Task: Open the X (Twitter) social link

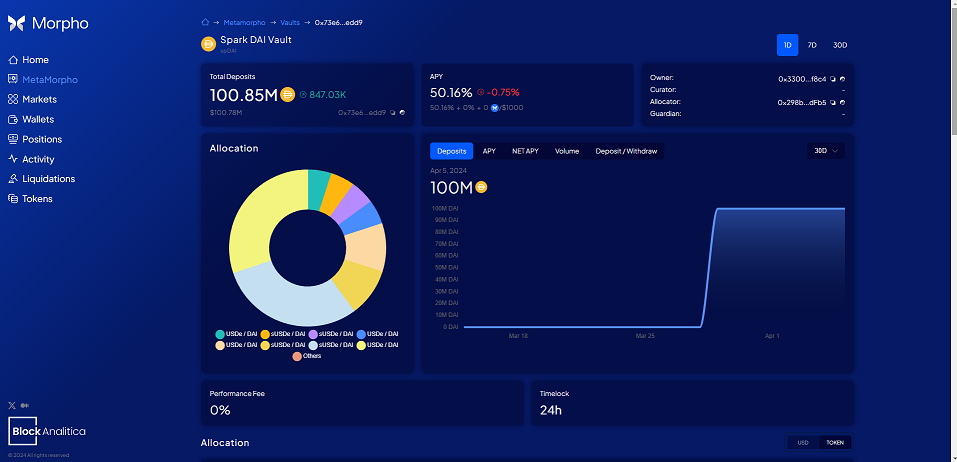Action: (x=12, y=405)
